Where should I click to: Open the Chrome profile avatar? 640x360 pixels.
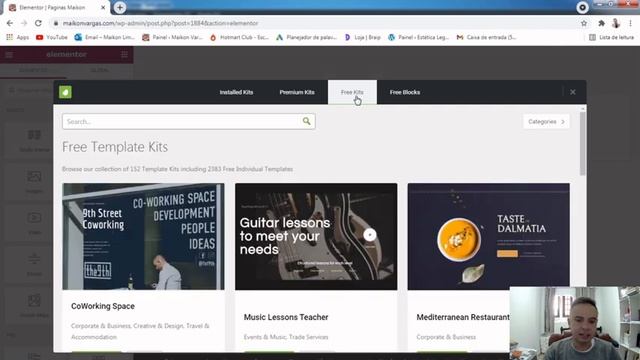coord(616,23)
